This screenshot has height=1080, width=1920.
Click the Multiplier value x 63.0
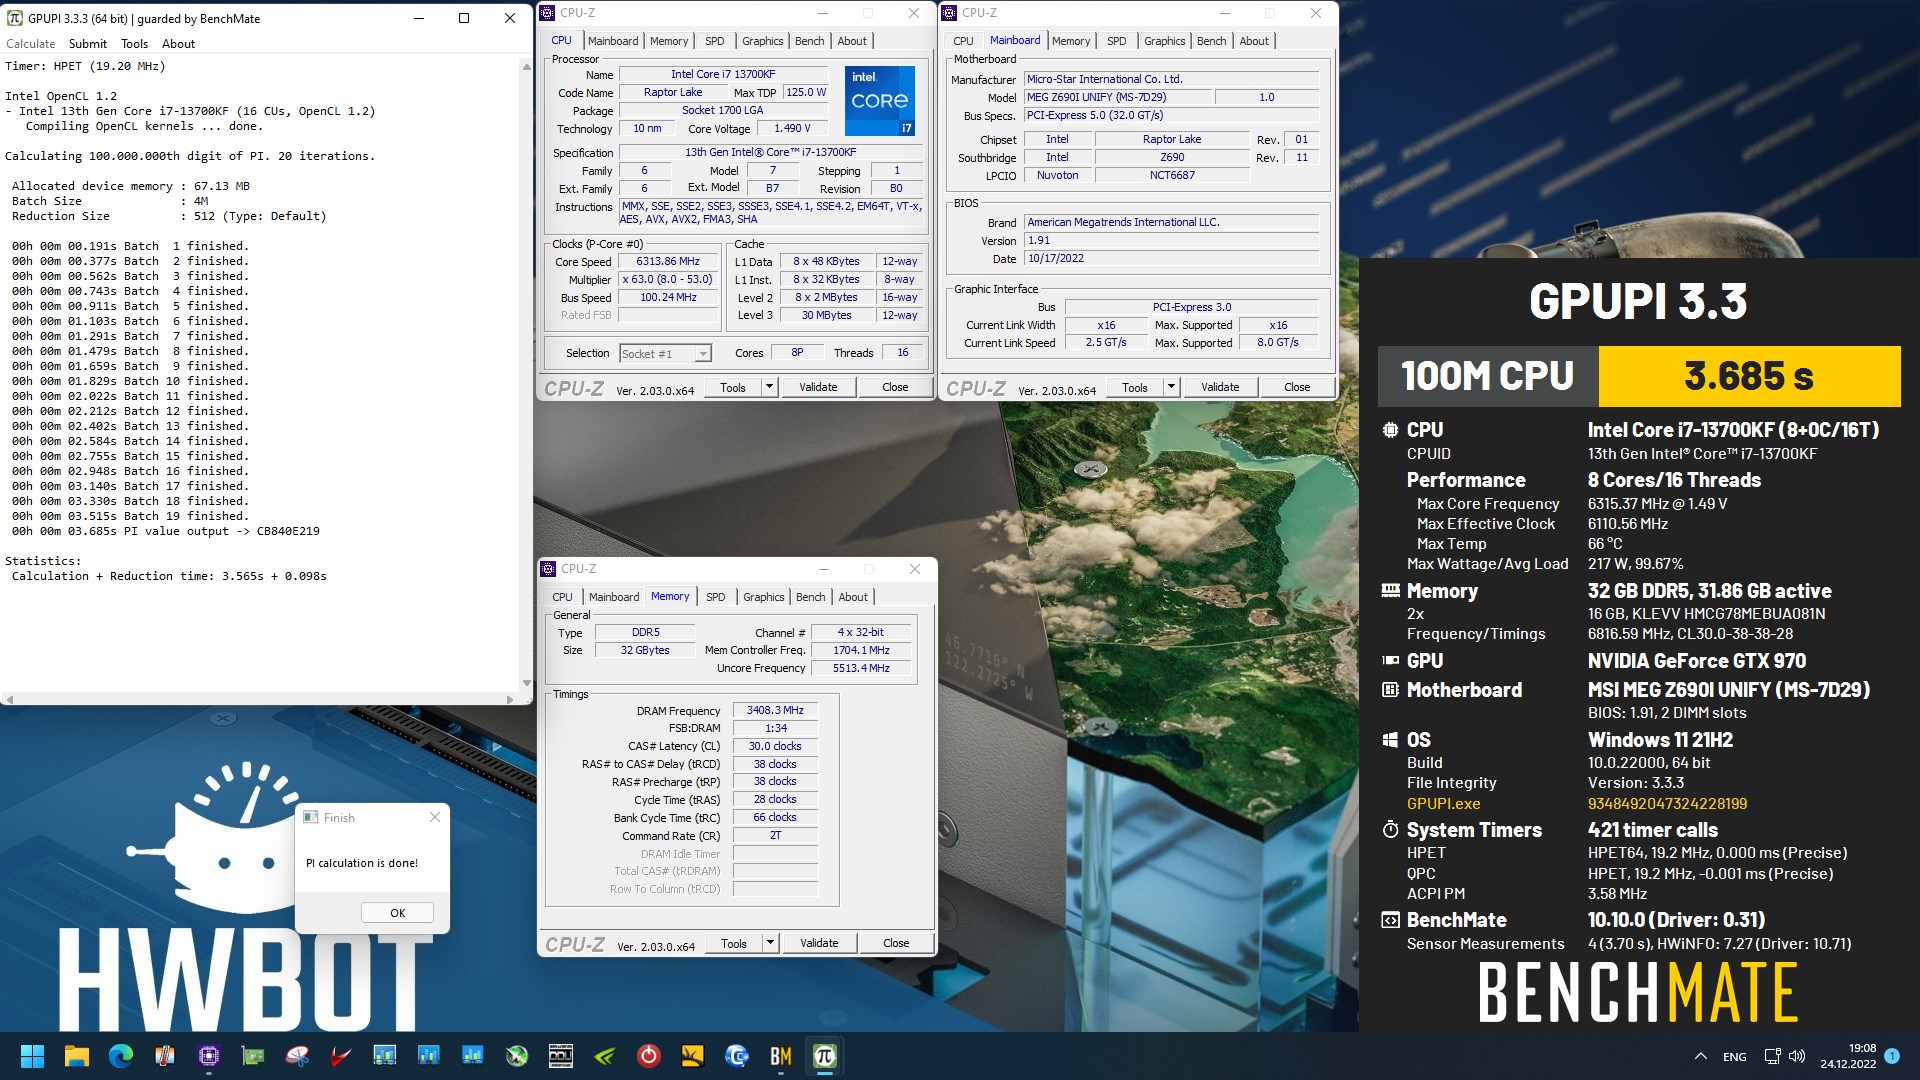click(x=668, y=280)
